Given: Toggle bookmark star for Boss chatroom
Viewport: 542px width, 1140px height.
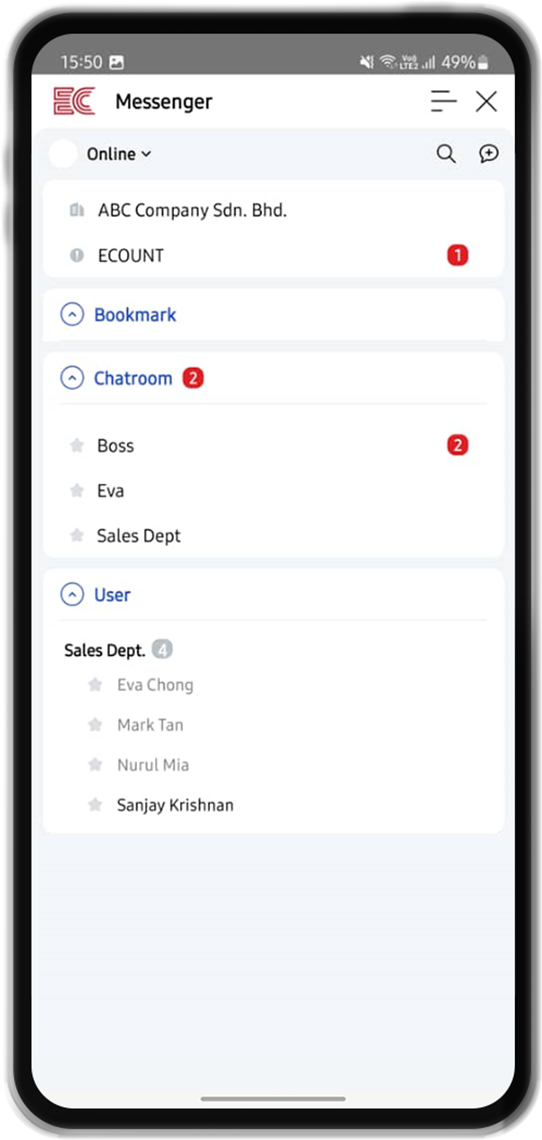Looking at the screenshot, I should pyautogui.click(x=76, y=445).
